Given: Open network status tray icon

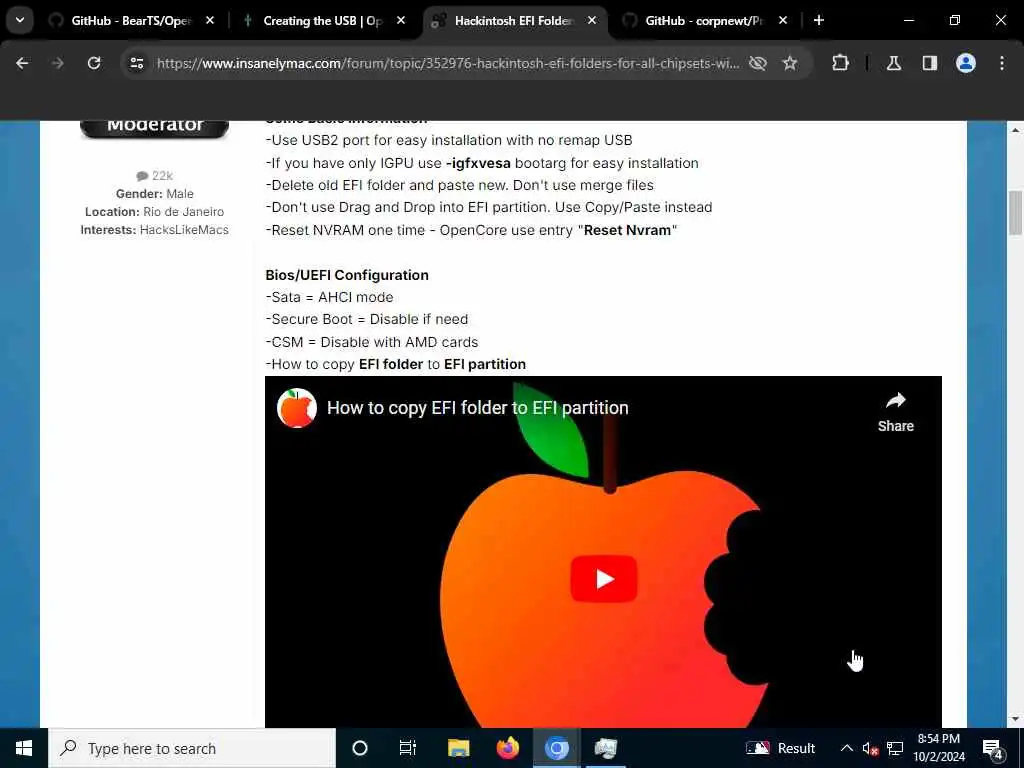Looking at the screenshot, I should click(895, 748).
